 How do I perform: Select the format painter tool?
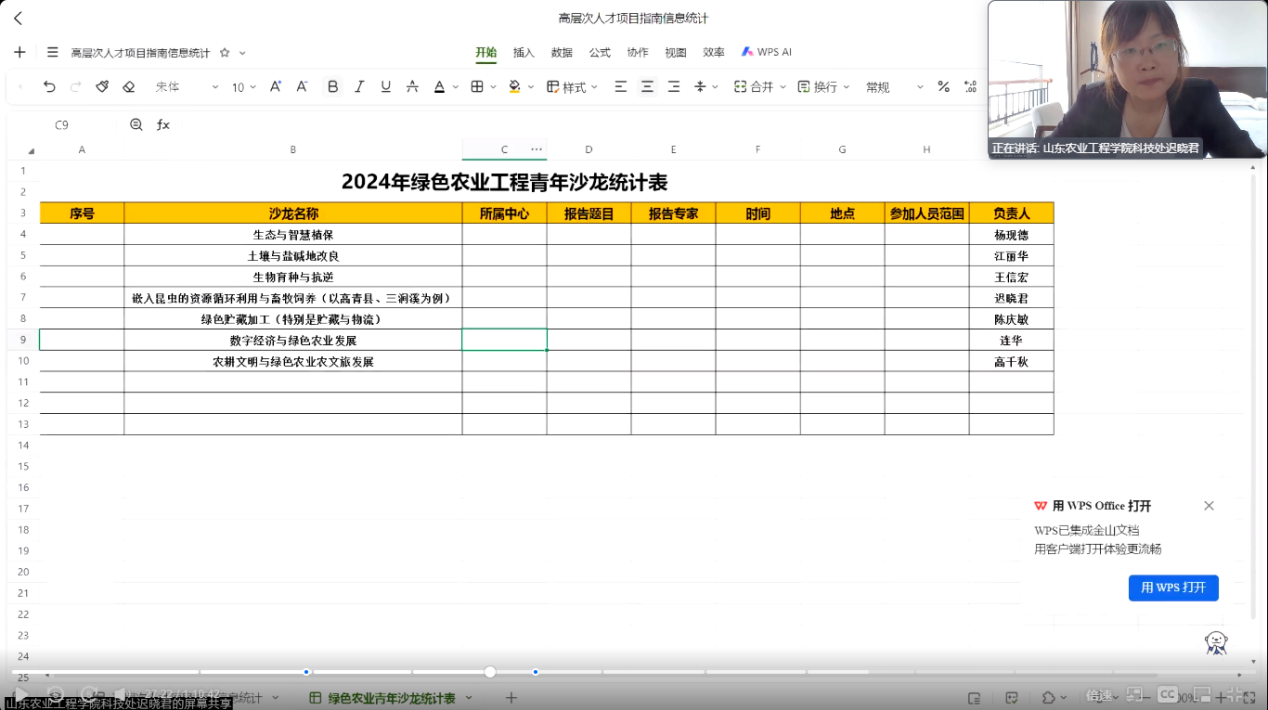coord(101,87)
